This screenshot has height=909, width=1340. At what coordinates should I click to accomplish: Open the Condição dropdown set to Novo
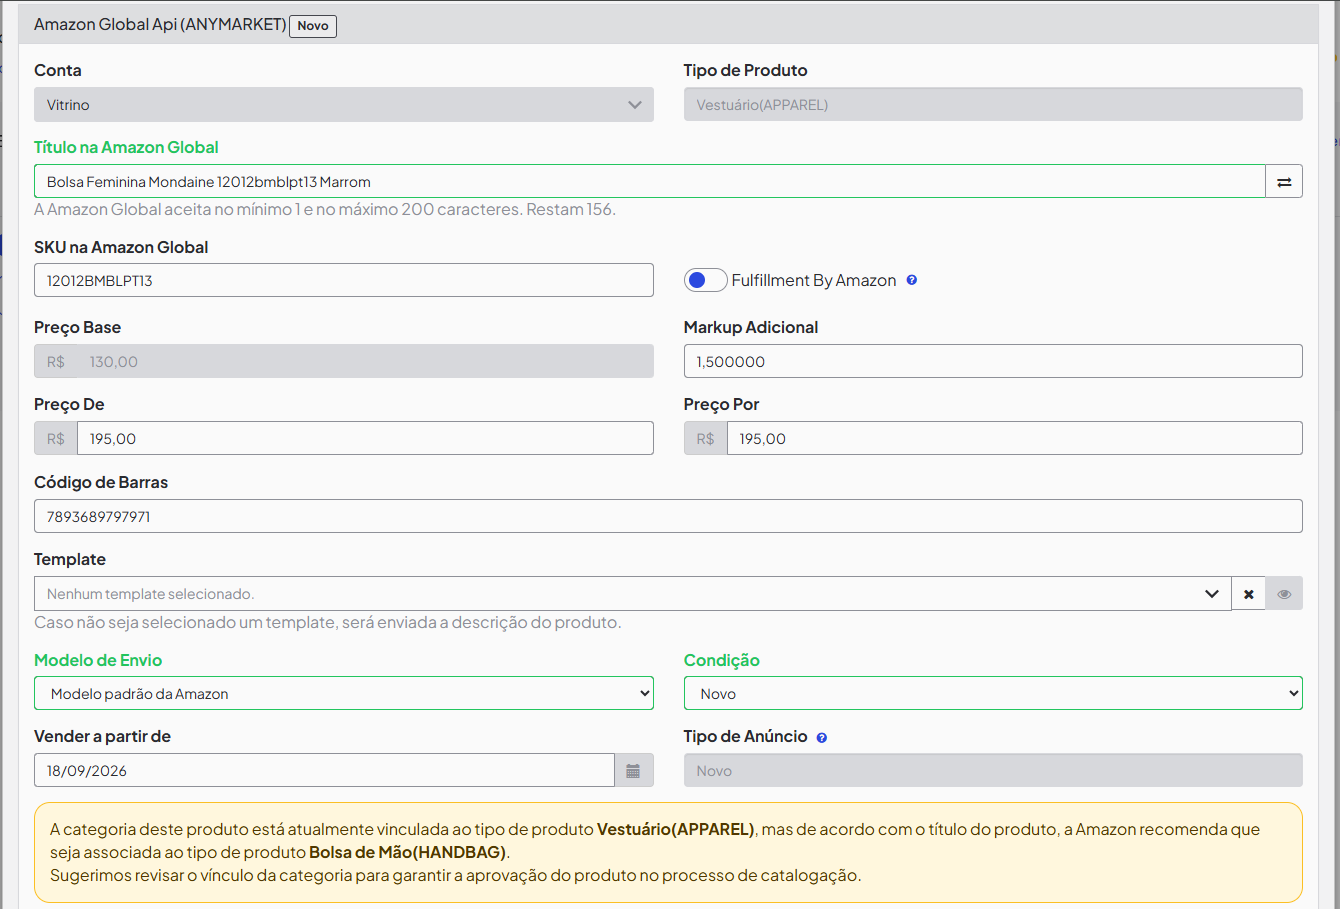click(993, 694)
